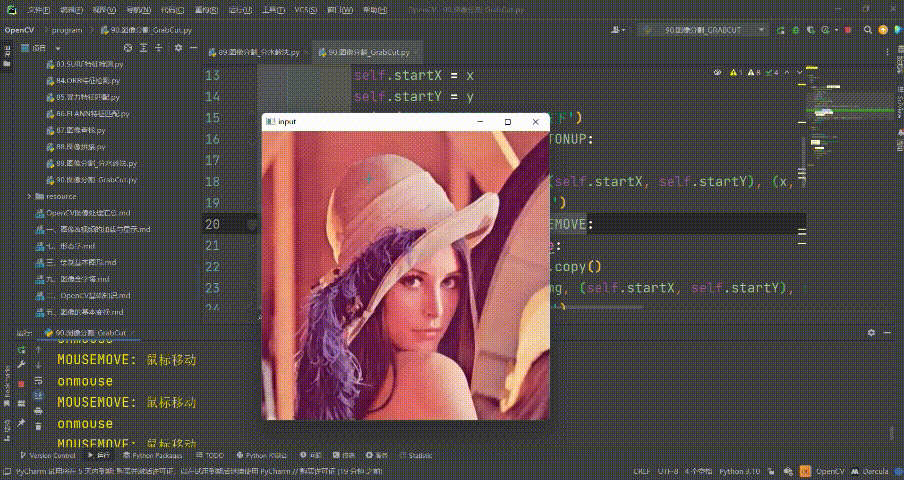Open Run panel gear settings

click(x=871, y=332)
